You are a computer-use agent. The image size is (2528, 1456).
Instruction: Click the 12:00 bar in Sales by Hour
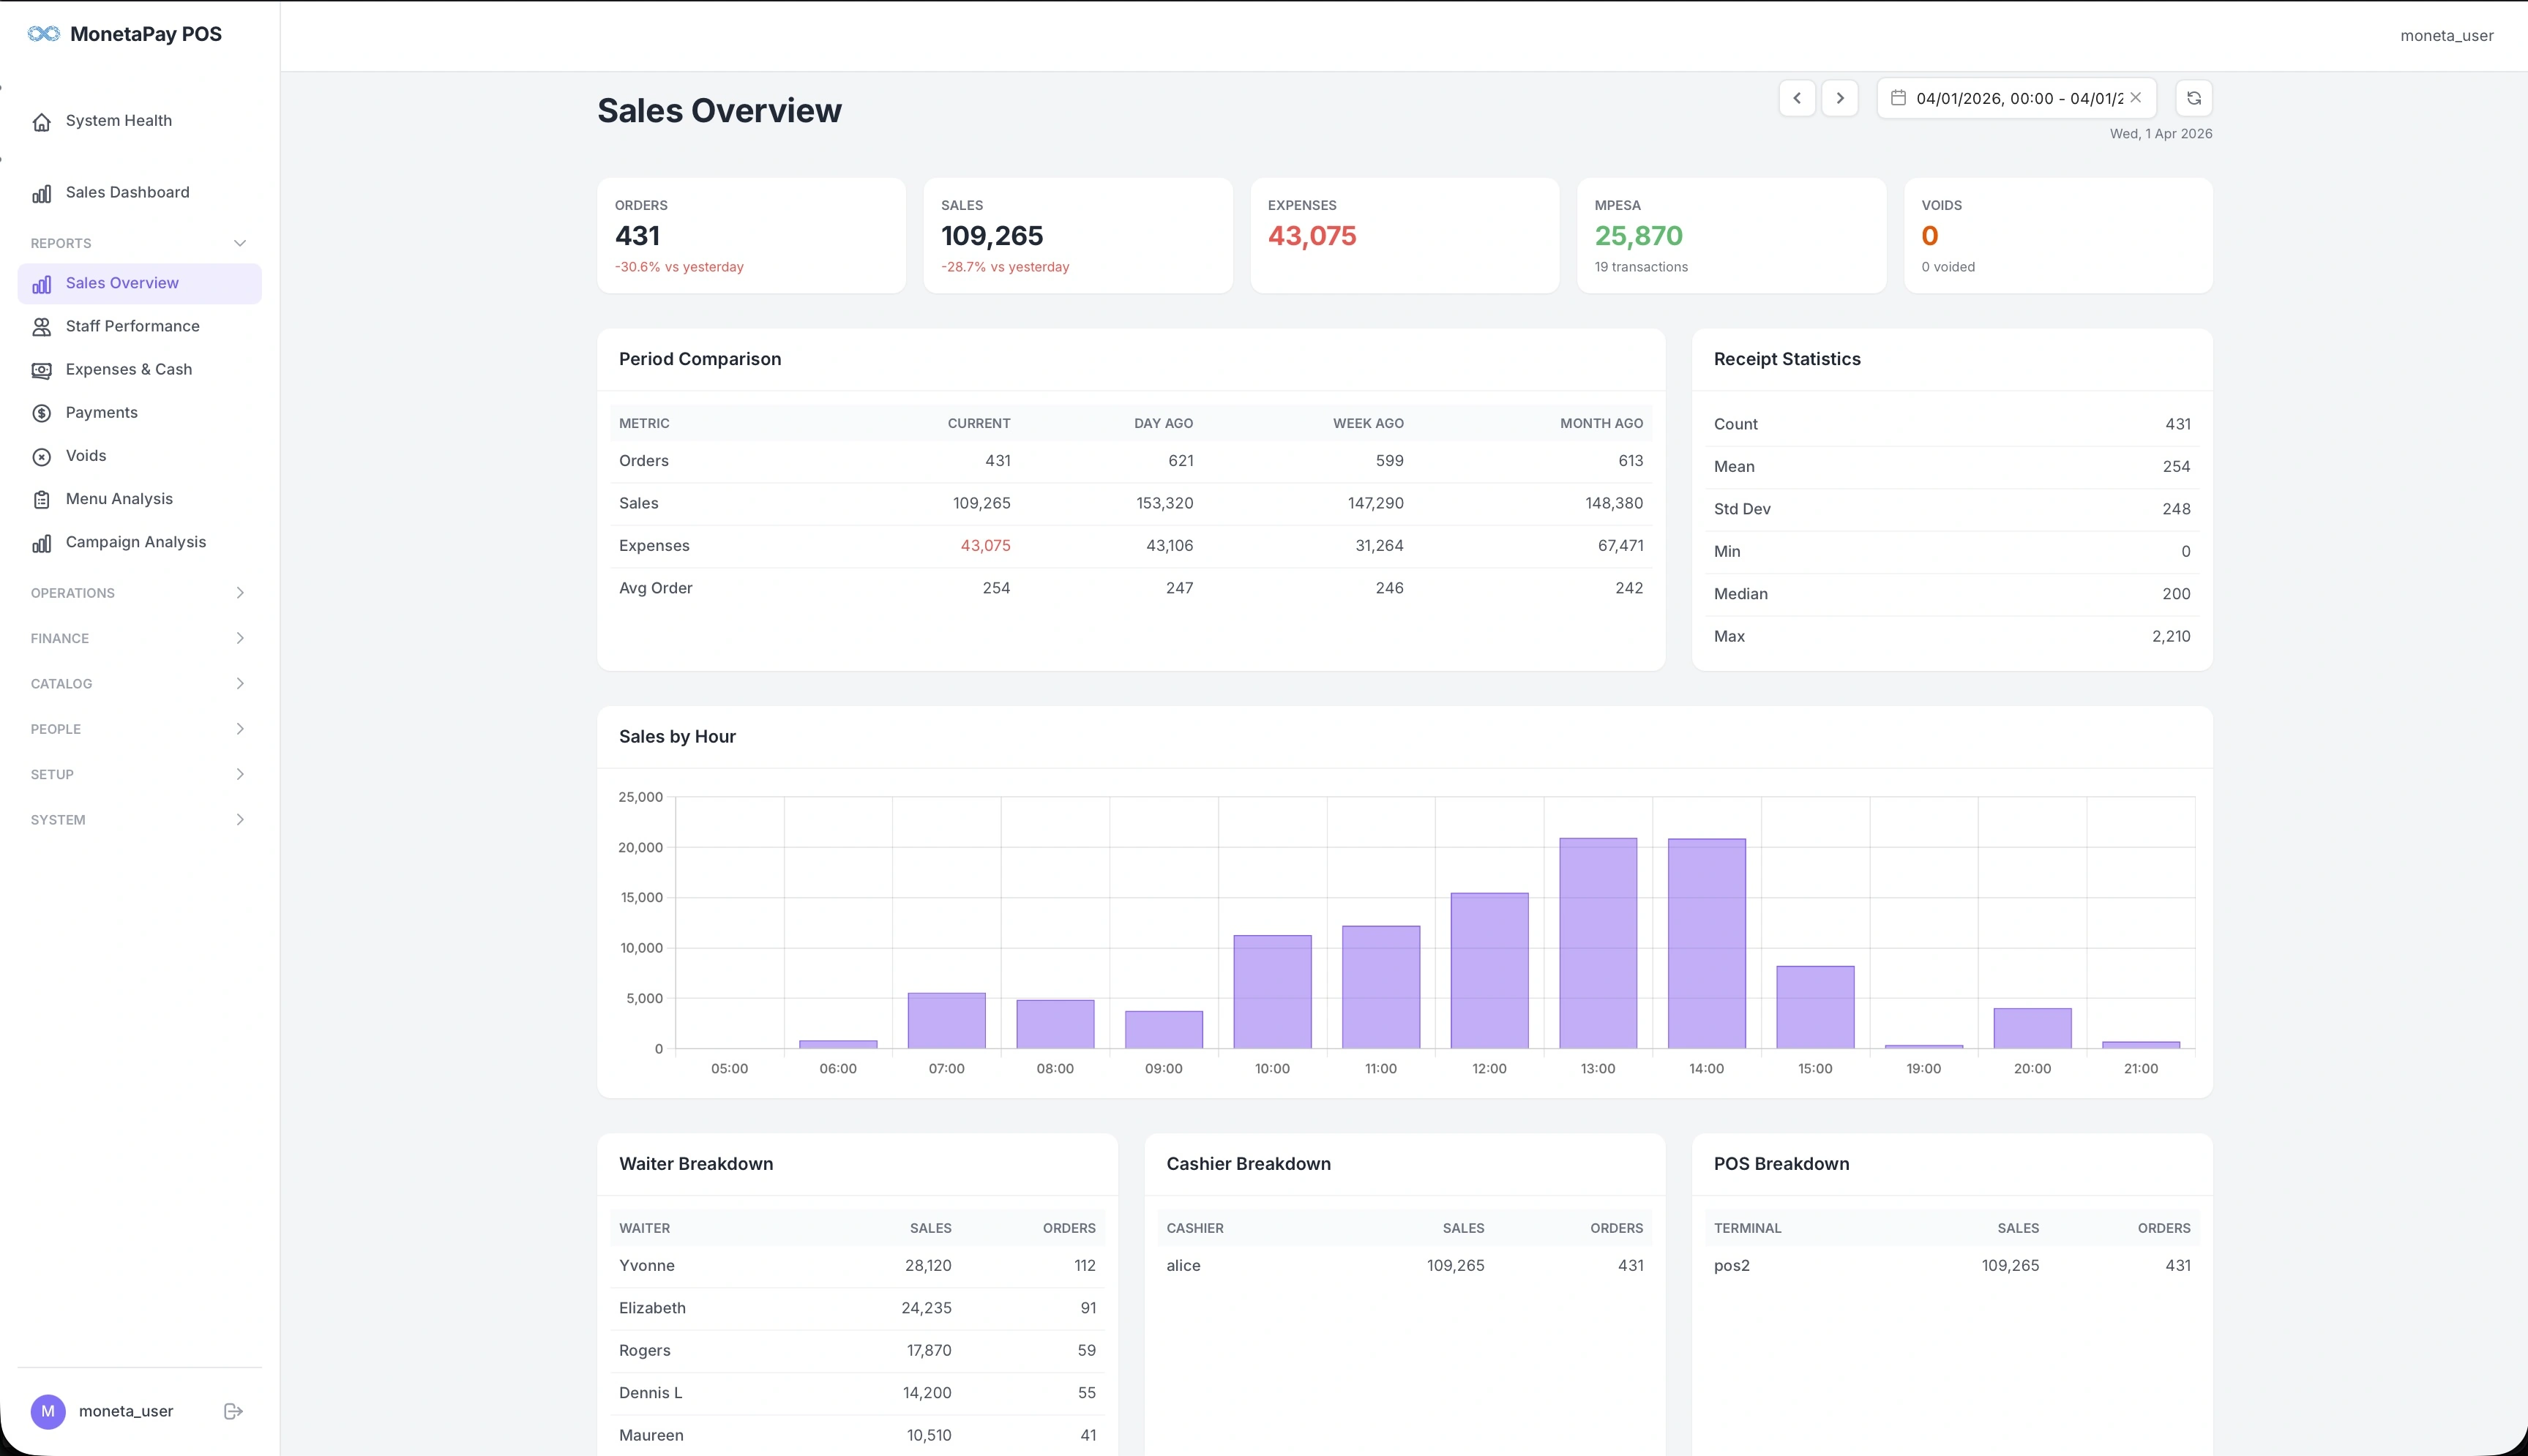[1490, 971]
